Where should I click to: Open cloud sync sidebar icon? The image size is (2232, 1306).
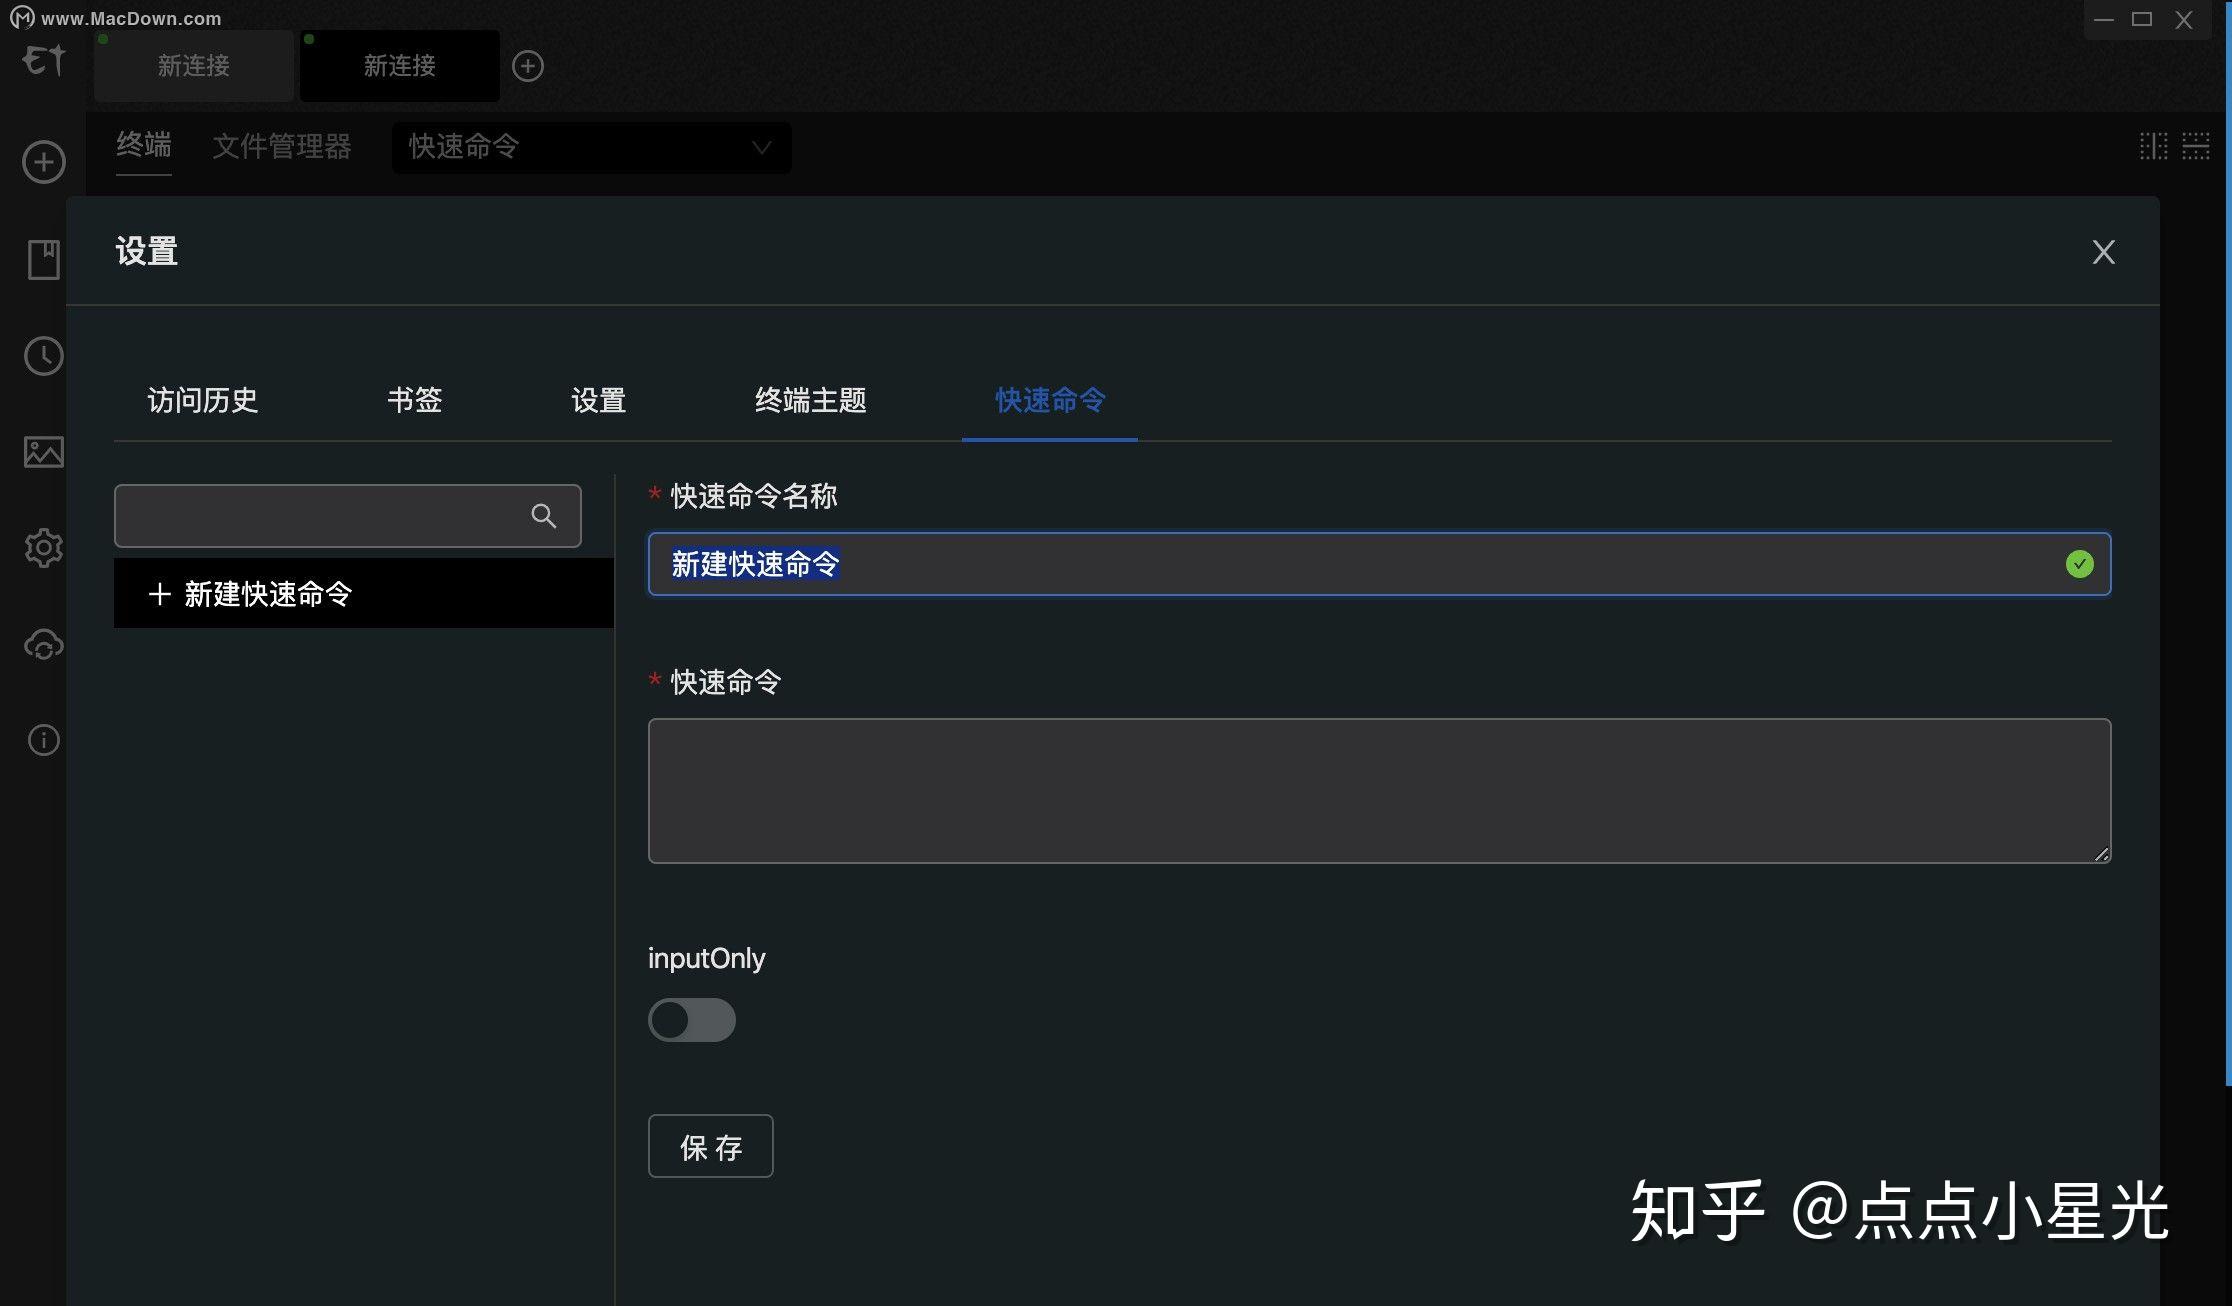(x=44, y=645)
